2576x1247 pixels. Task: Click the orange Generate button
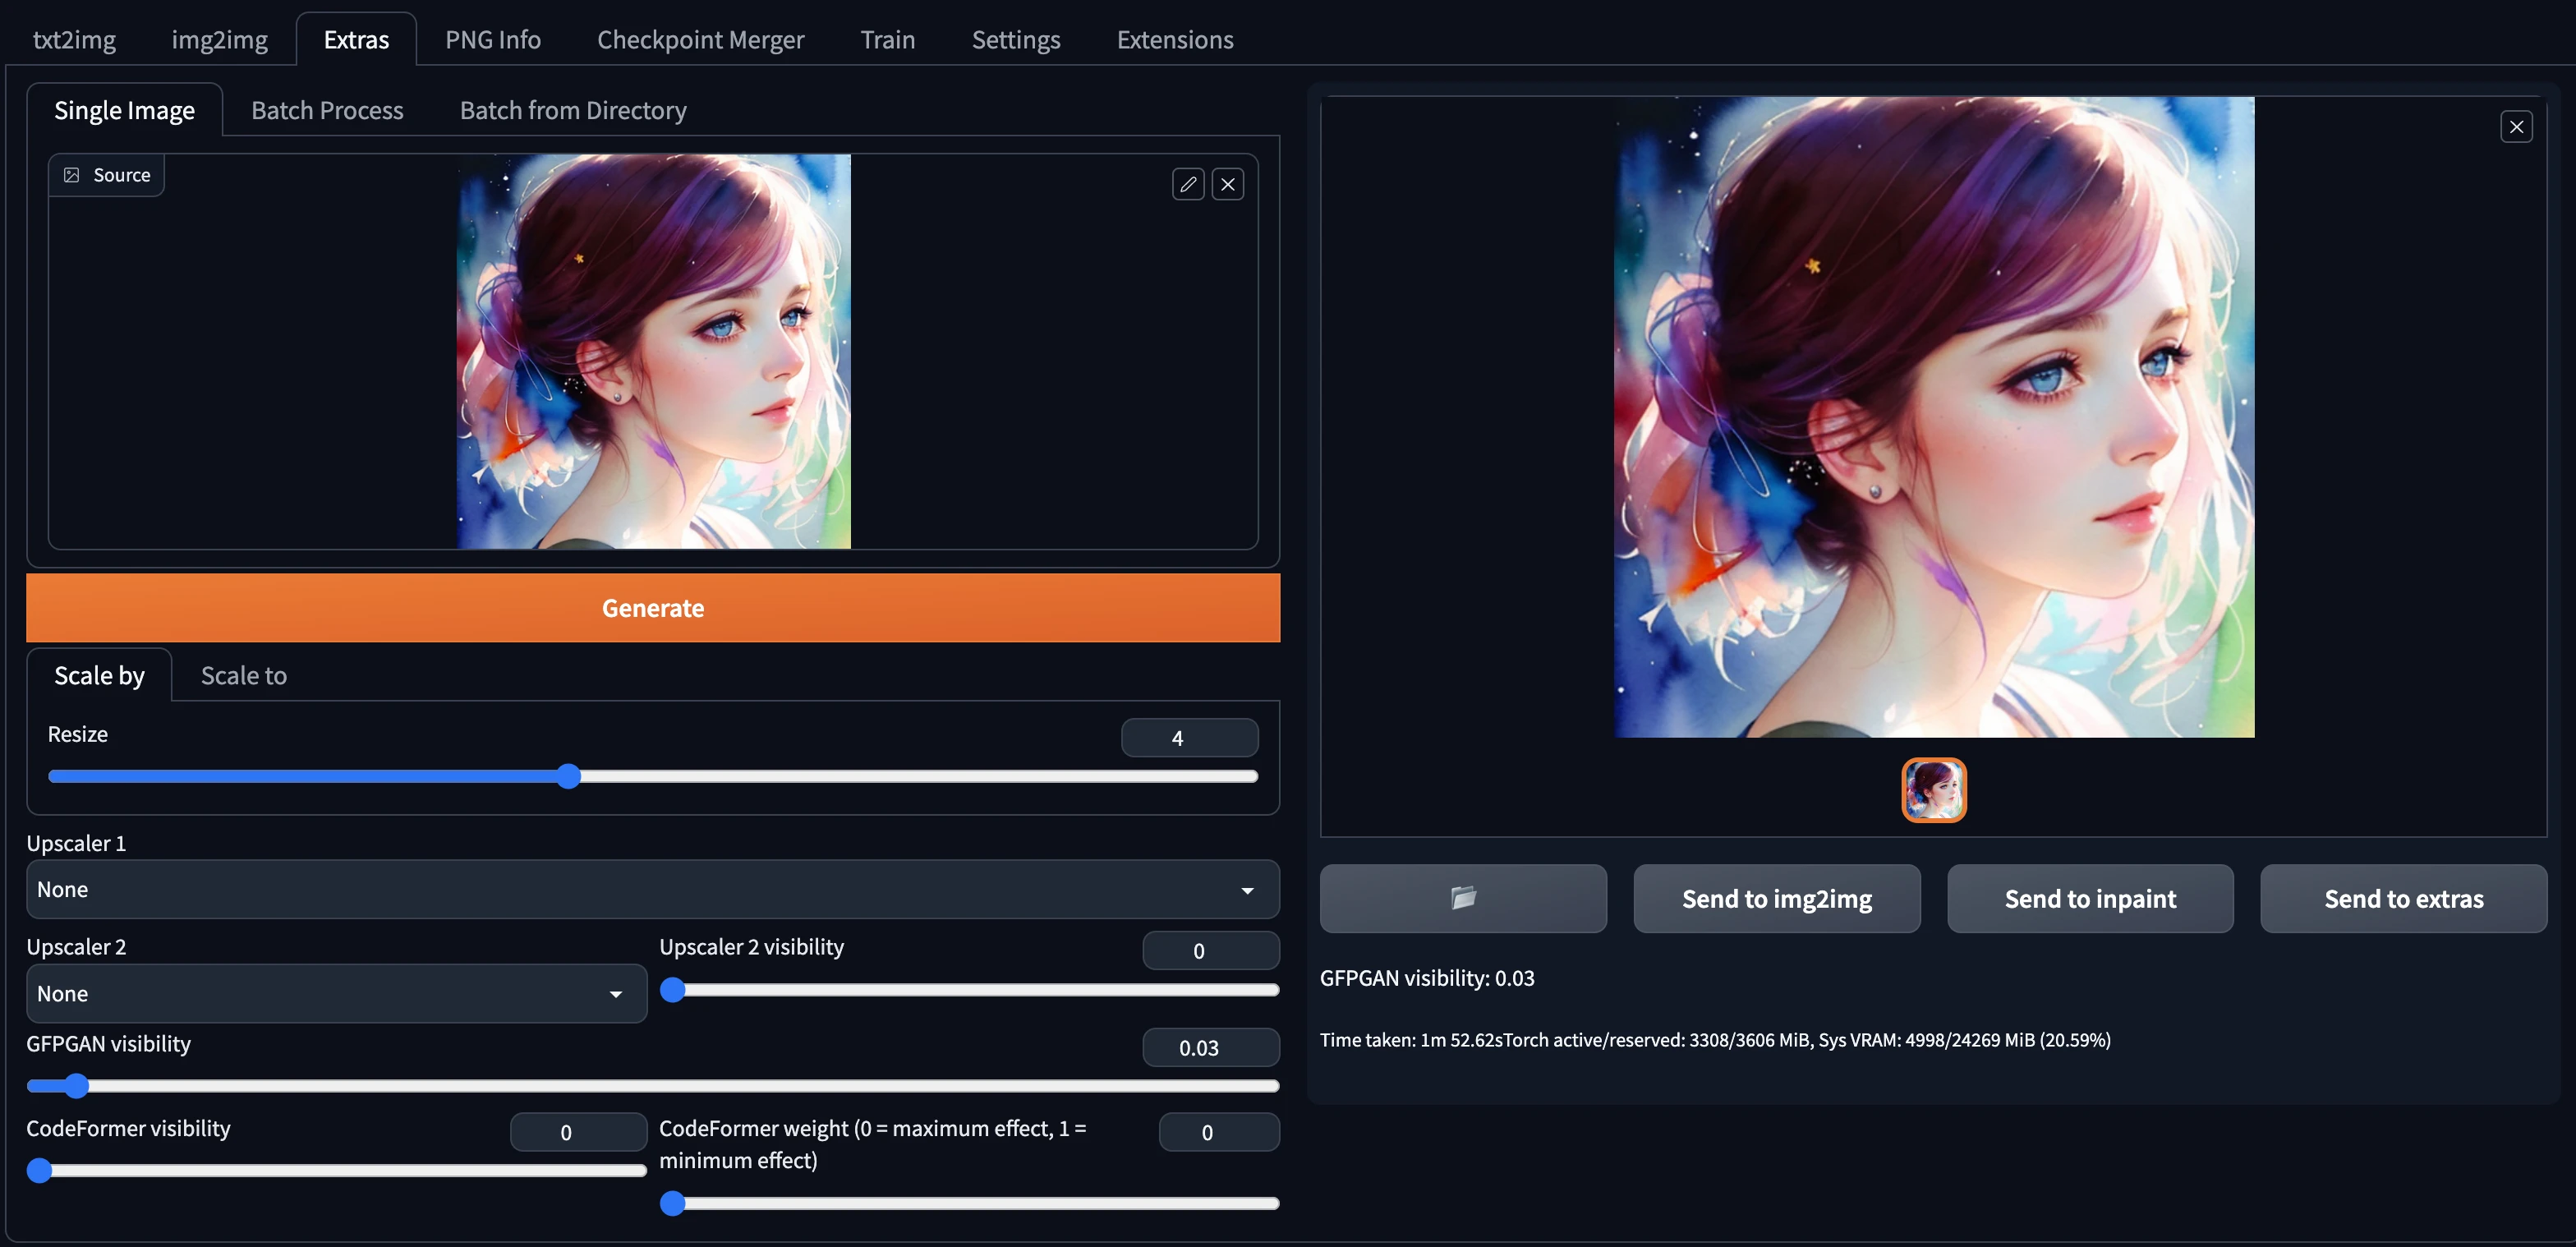[653, 607]
